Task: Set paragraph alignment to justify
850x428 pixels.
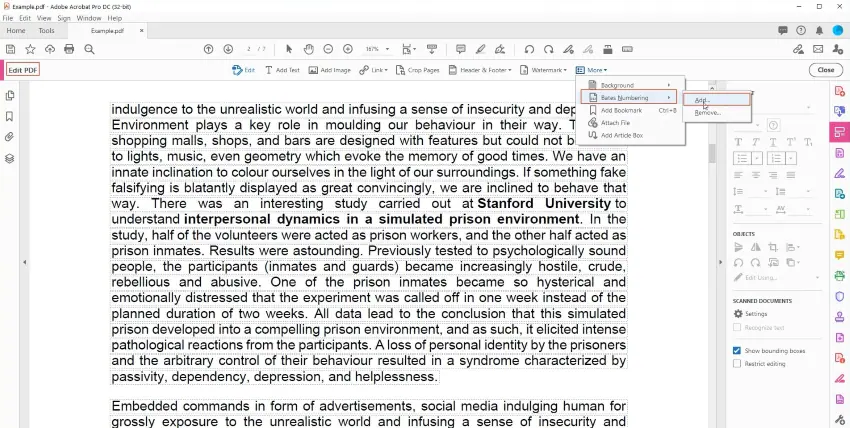Action: [791, 175]
